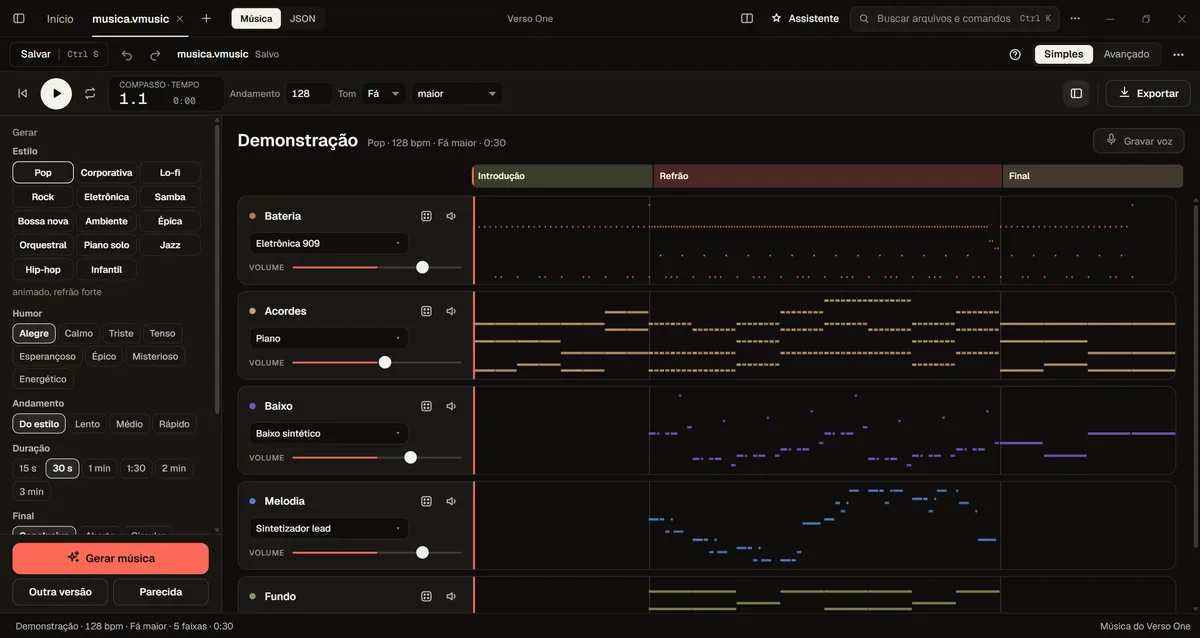Toggle the left sidebar icon in title bar
Screen dimensions: 1200x638
coord(19,18)
